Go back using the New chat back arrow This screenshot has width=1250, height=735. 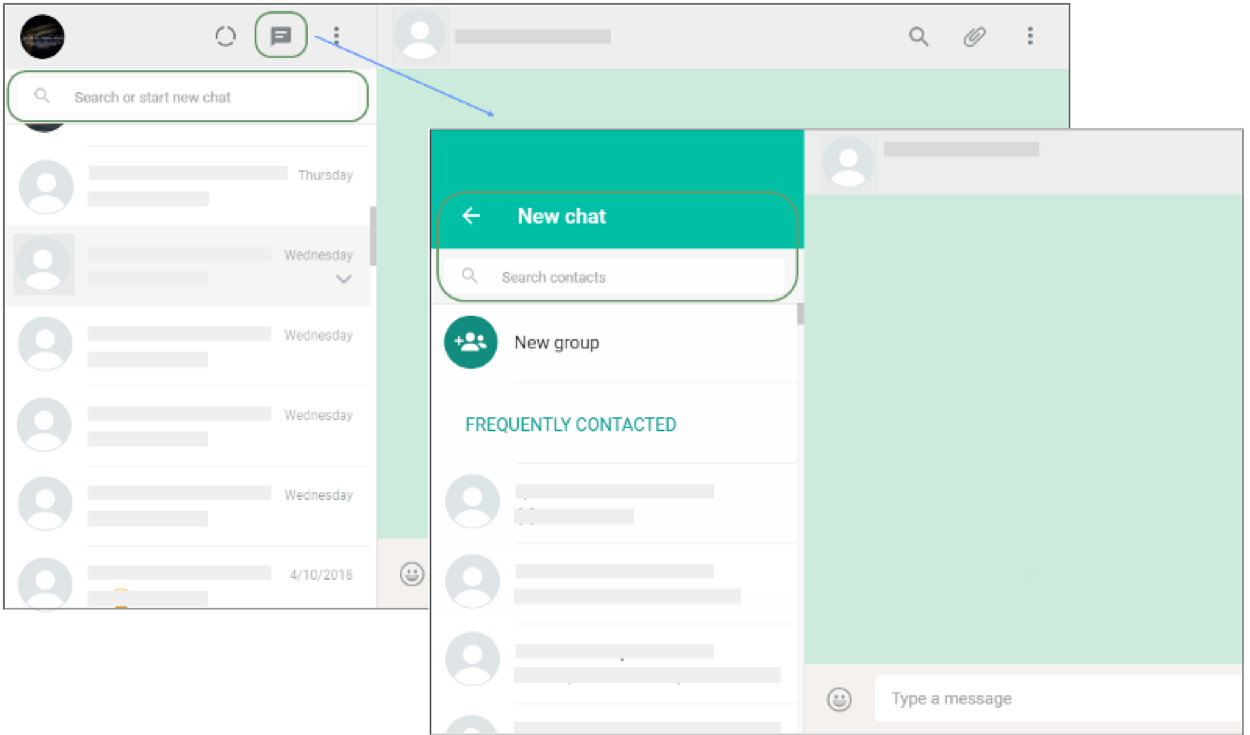point(471,216)
